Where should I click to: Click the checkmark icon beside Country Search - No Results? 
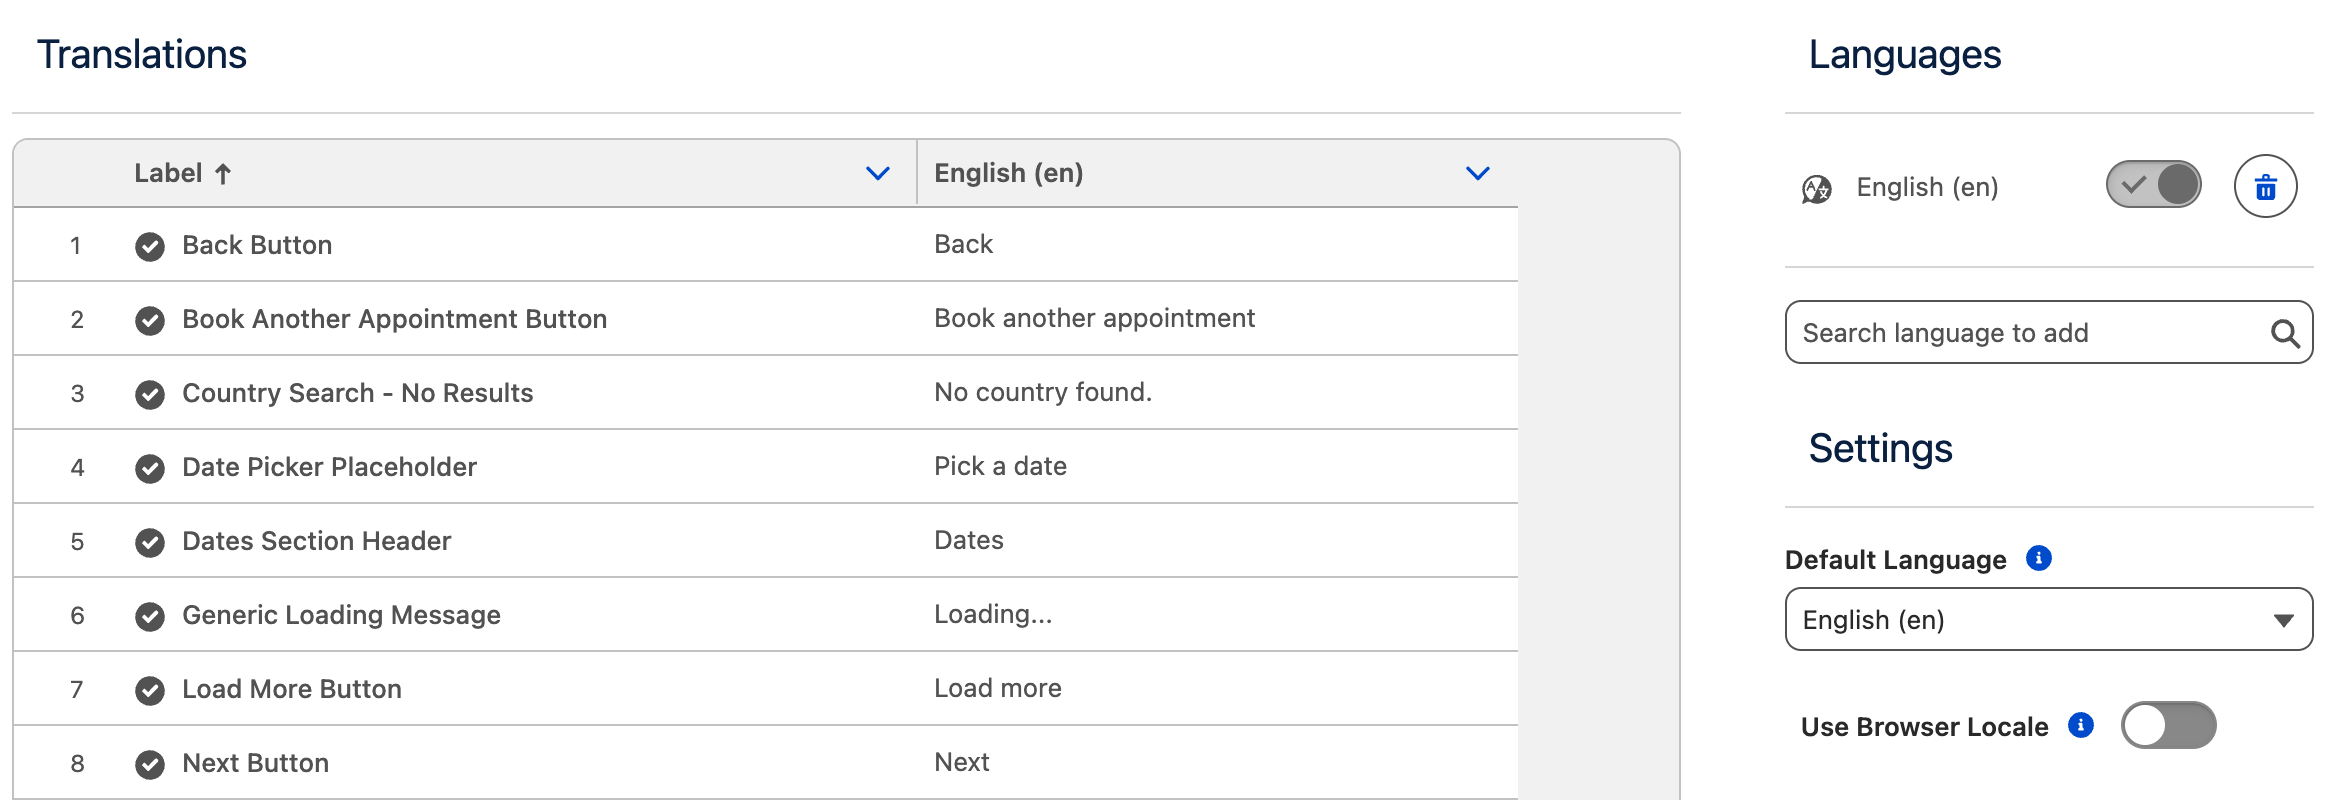[150, 394]
